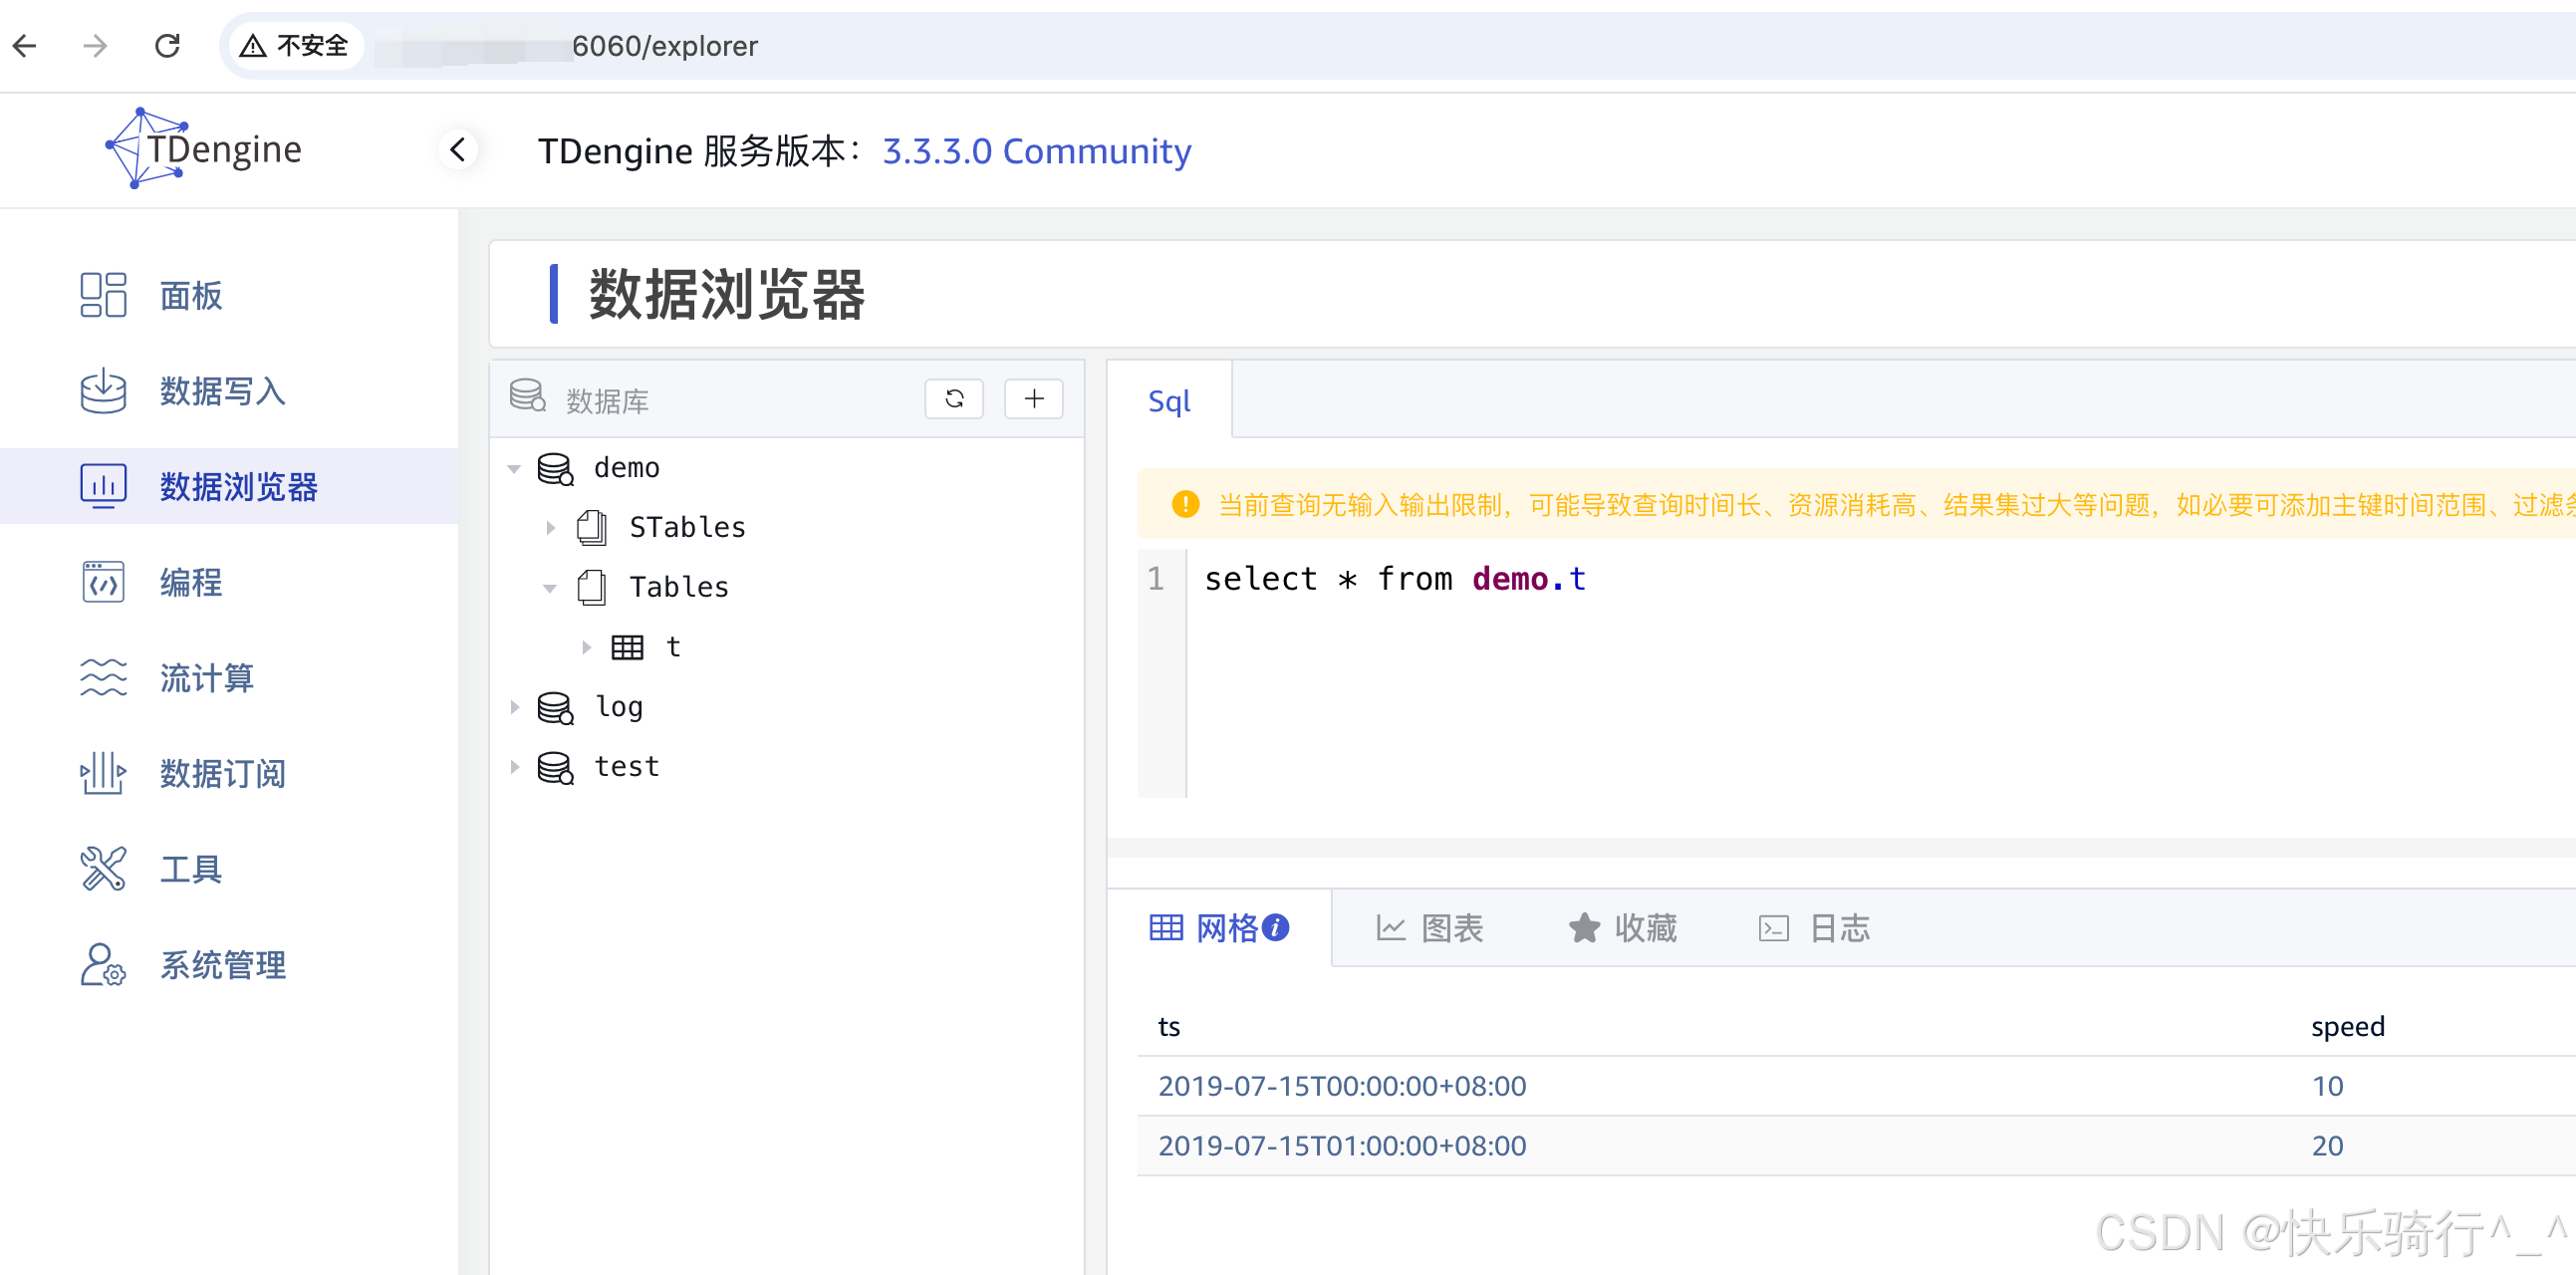Click the orange warning icon in notice
This screenshot has width=2576, height=1275.
(x=1185, y=504)
